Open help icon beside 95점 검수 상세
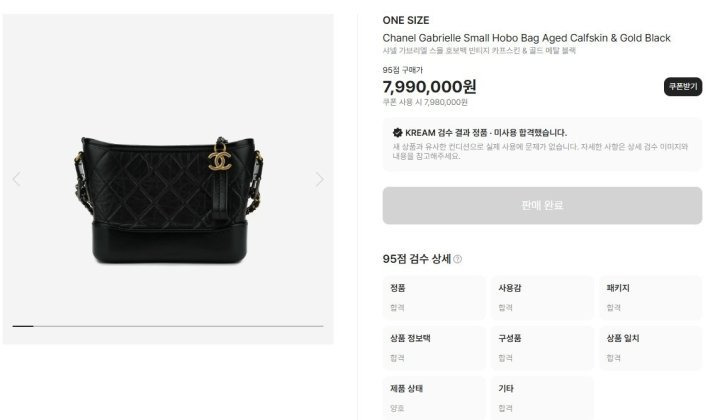 [457, 259]
